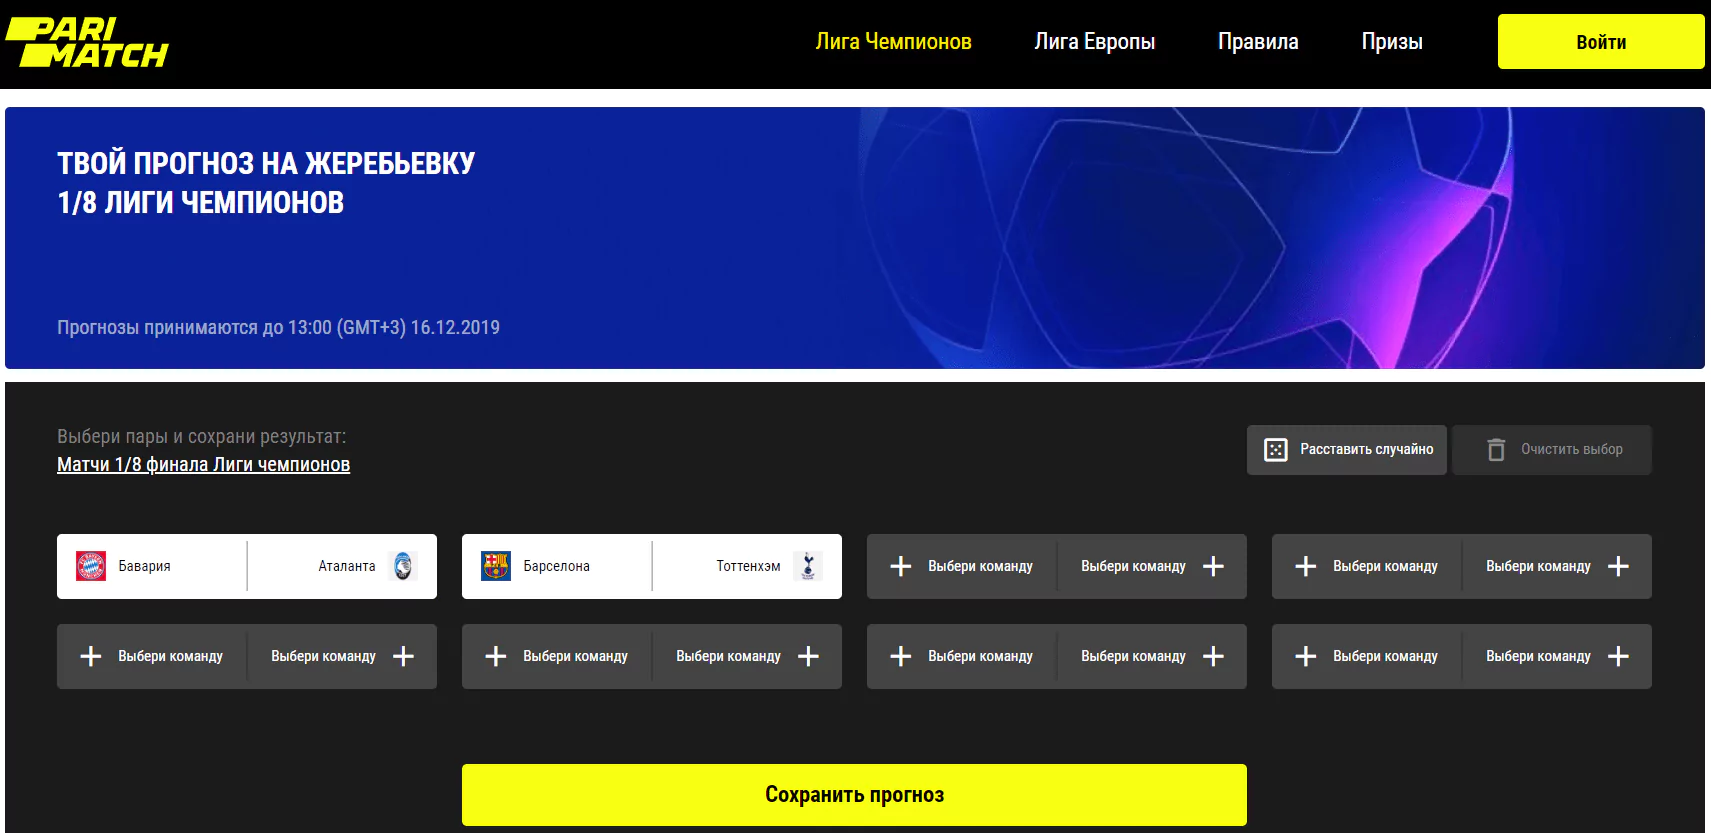Open the Лига Чемпионов tab

[893, 42]
